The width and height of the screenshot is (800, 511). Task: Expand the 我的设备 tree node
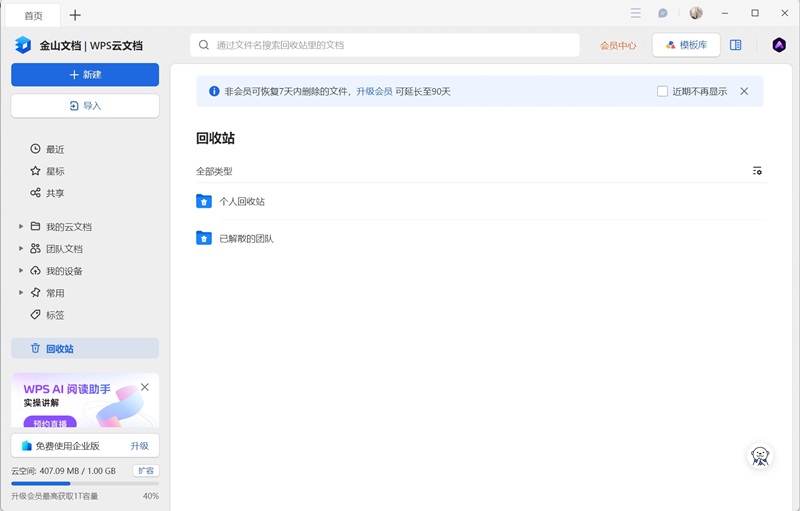(x=21, y=271)
